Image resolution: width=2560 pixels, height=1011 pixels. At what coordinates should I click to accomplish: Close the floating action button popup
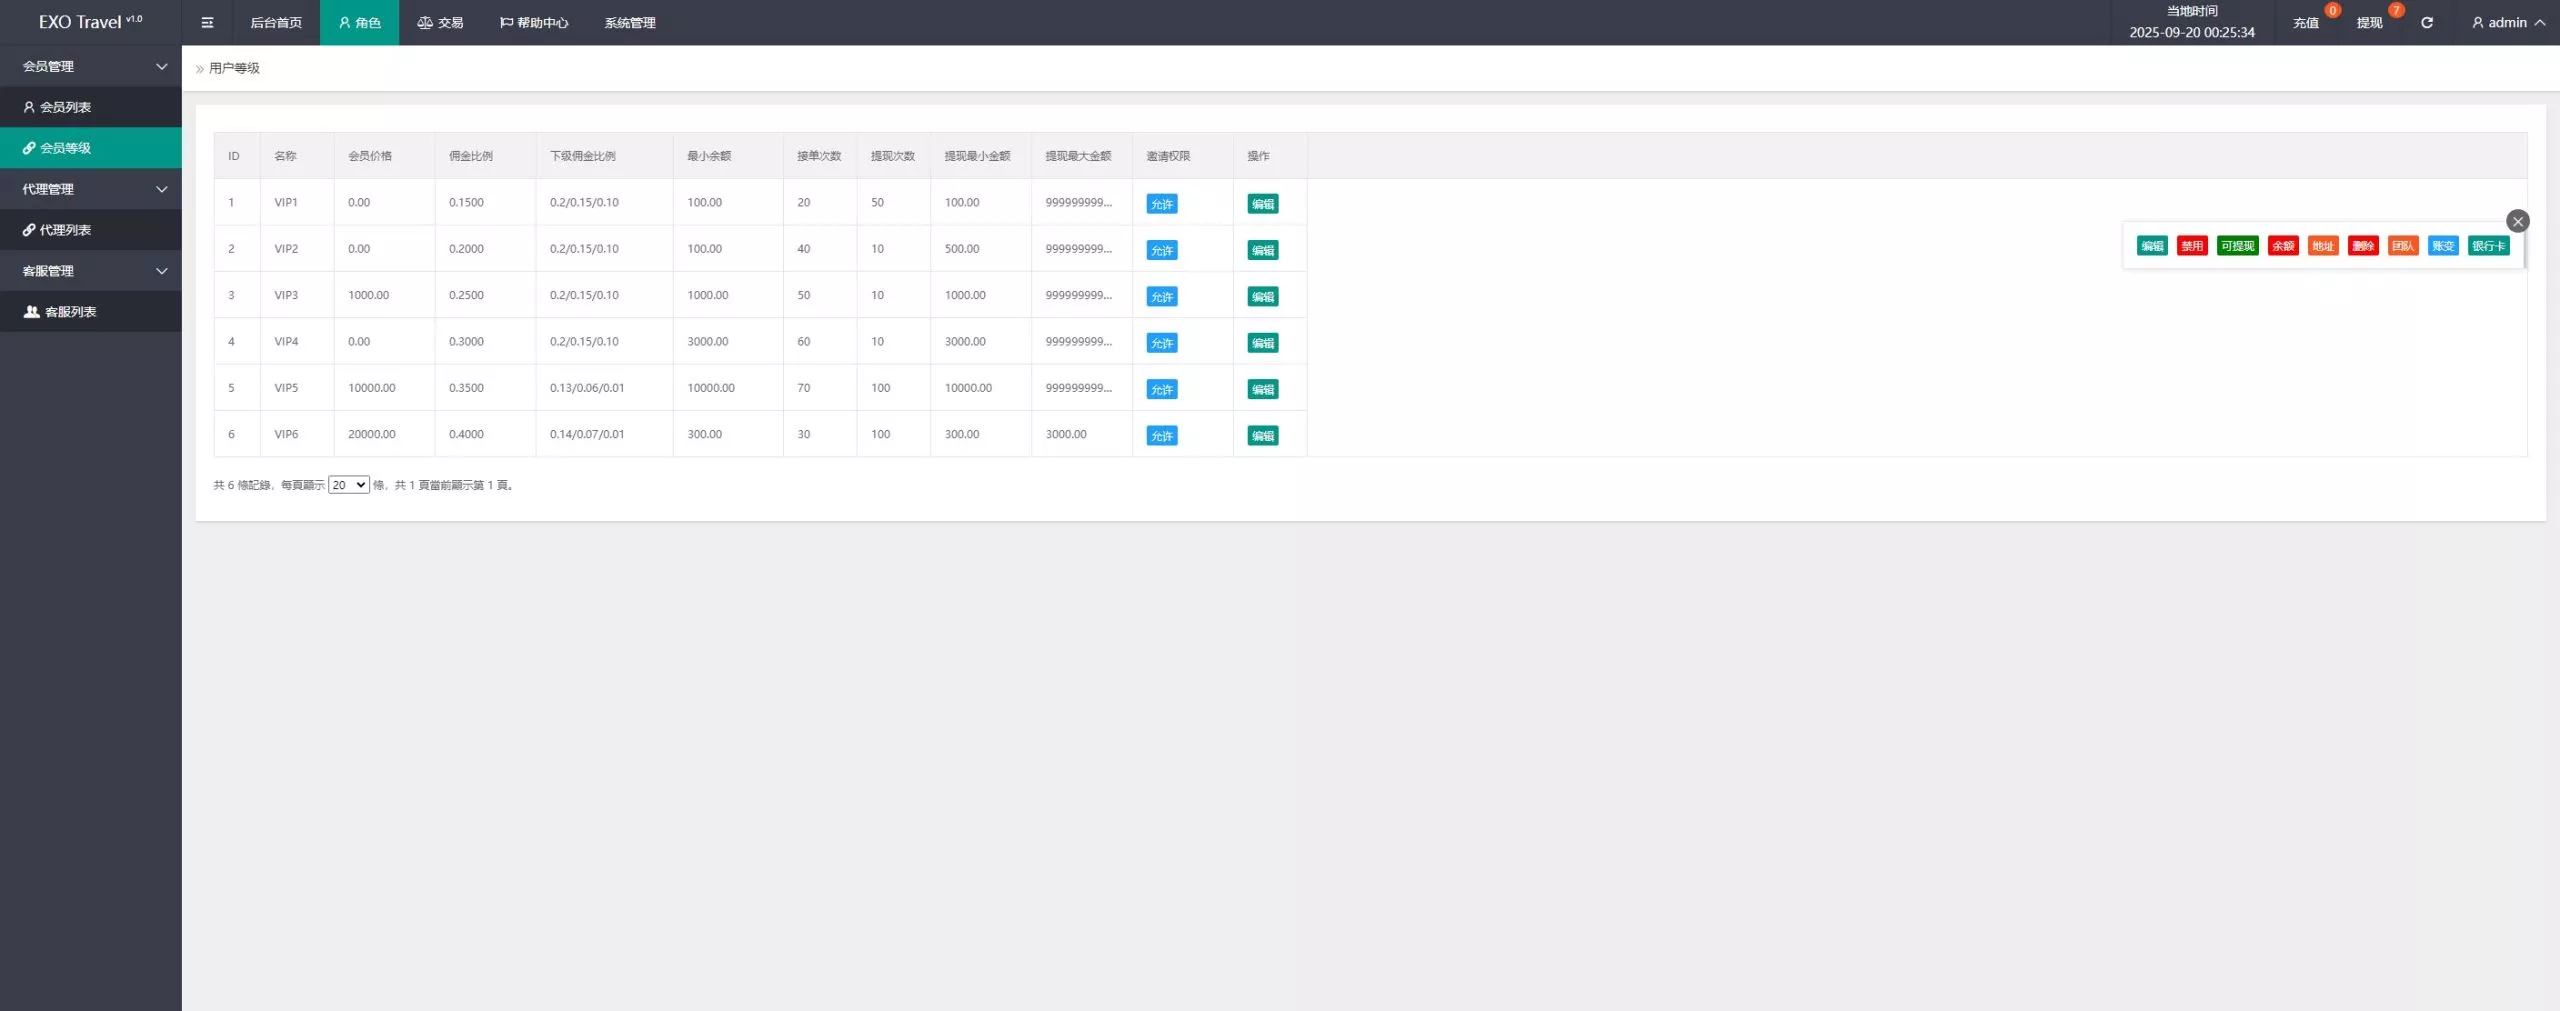click(2517, 221)
